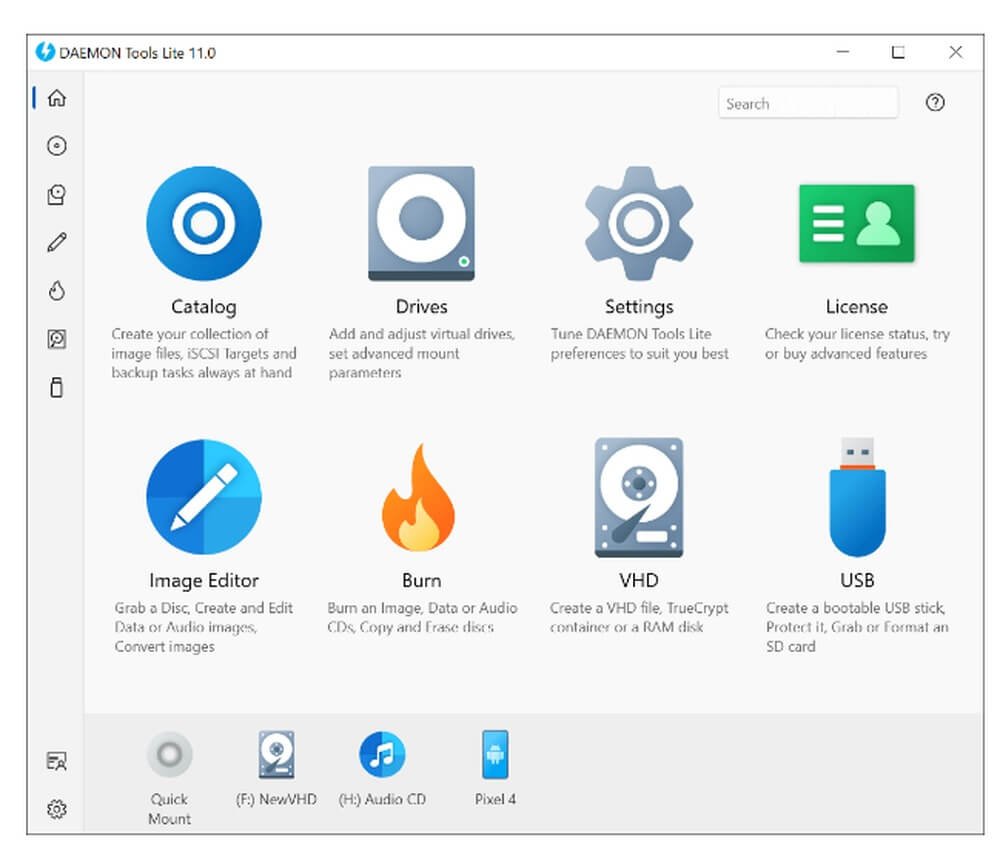This screenshot has width=1000, height=855.
Task: Select the pencil Image Editor sidebar icon
Action: point(57,242)
